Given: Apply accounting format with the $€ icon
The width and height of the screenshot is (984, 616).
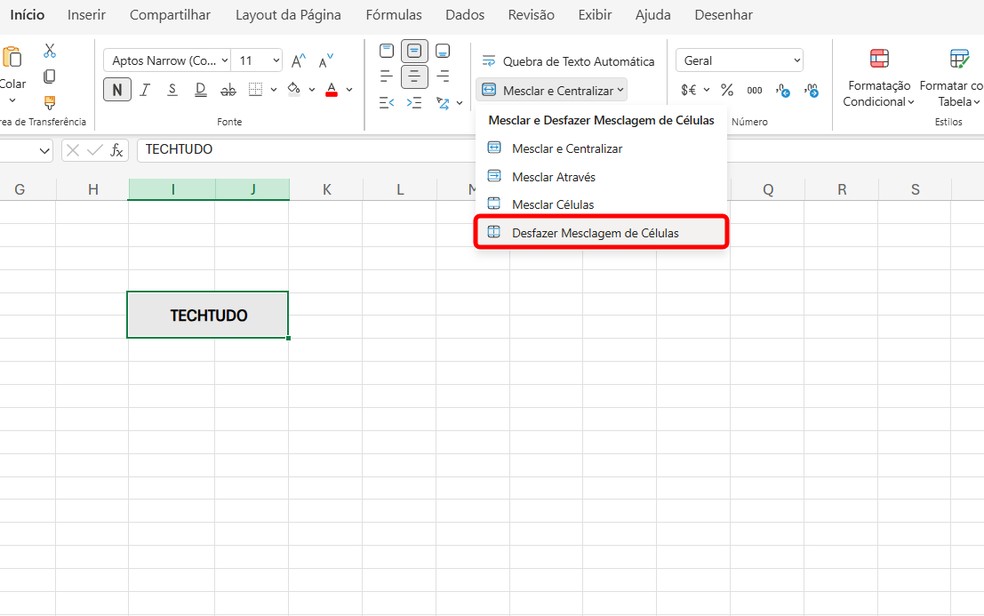Looking at the screenshot, I should tap(688, 90).
